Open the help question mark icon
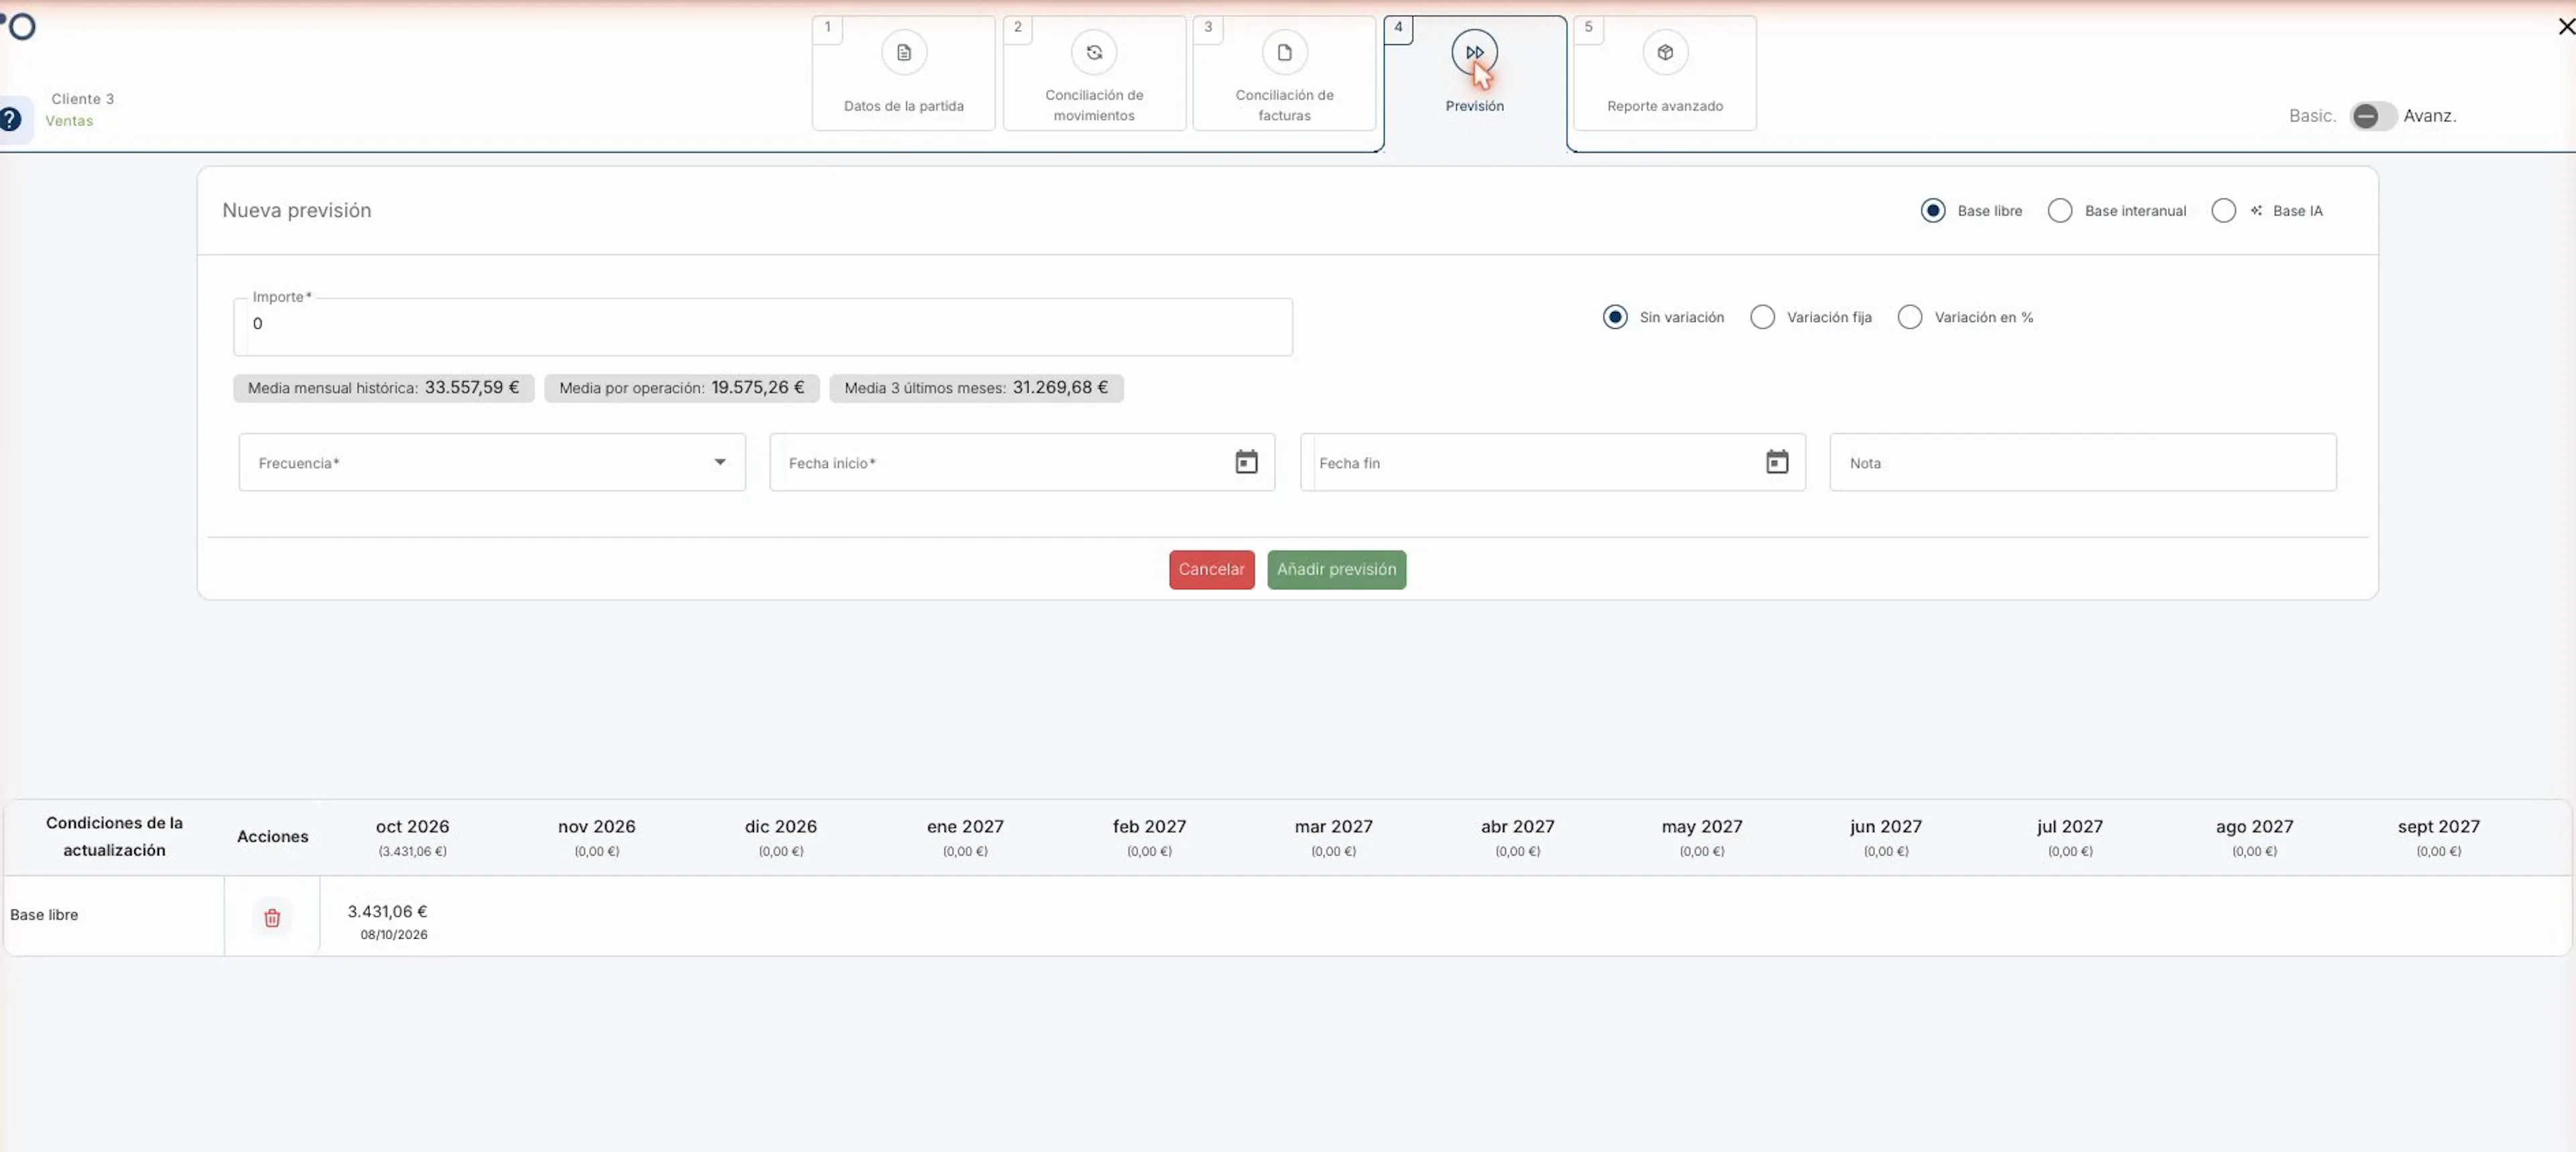 point(10,120)
